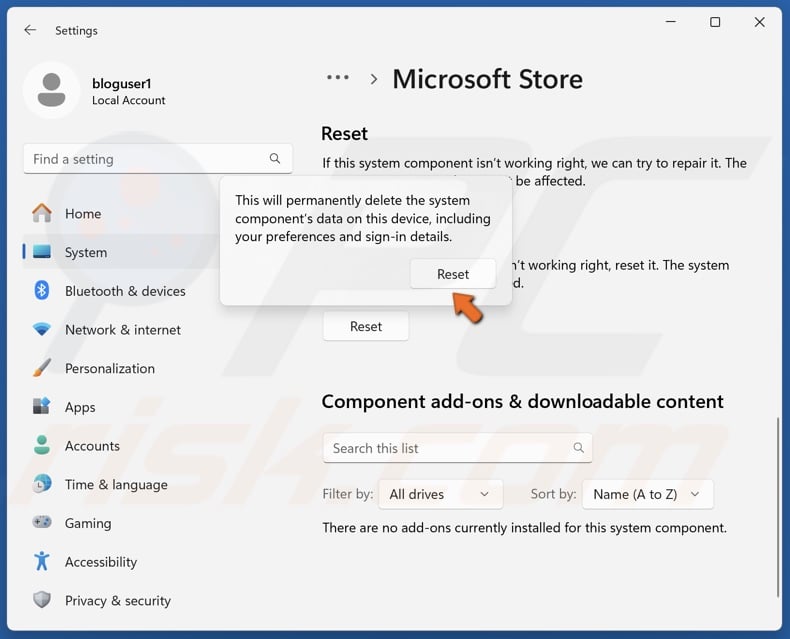Click the Bluetooth icon in sidebar
Image resolution: width=790 pixels, height=639 pixels.
42,290
